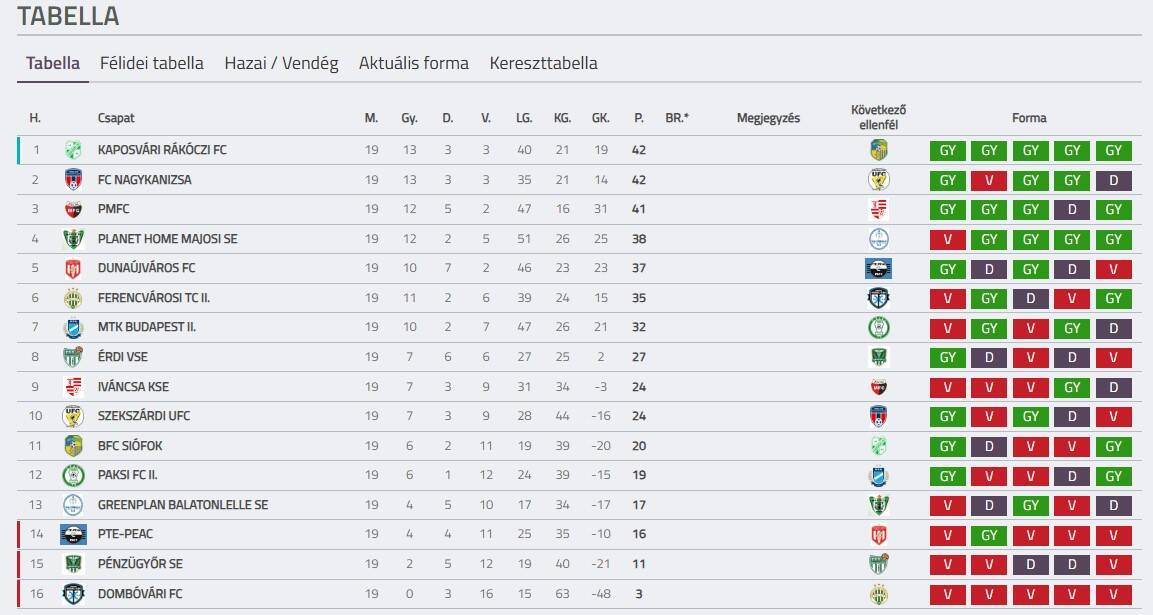
Task: Click Dombóvári FC team logo
Action: click(73, 594)
